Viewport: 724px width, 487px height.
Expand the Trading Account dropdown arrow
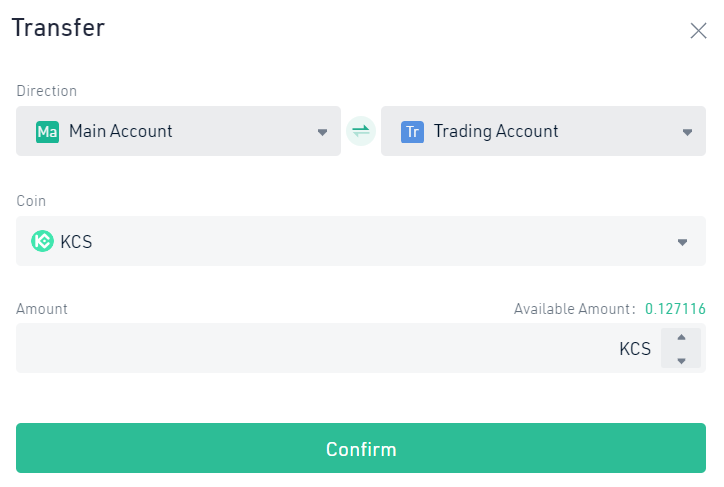687,132
